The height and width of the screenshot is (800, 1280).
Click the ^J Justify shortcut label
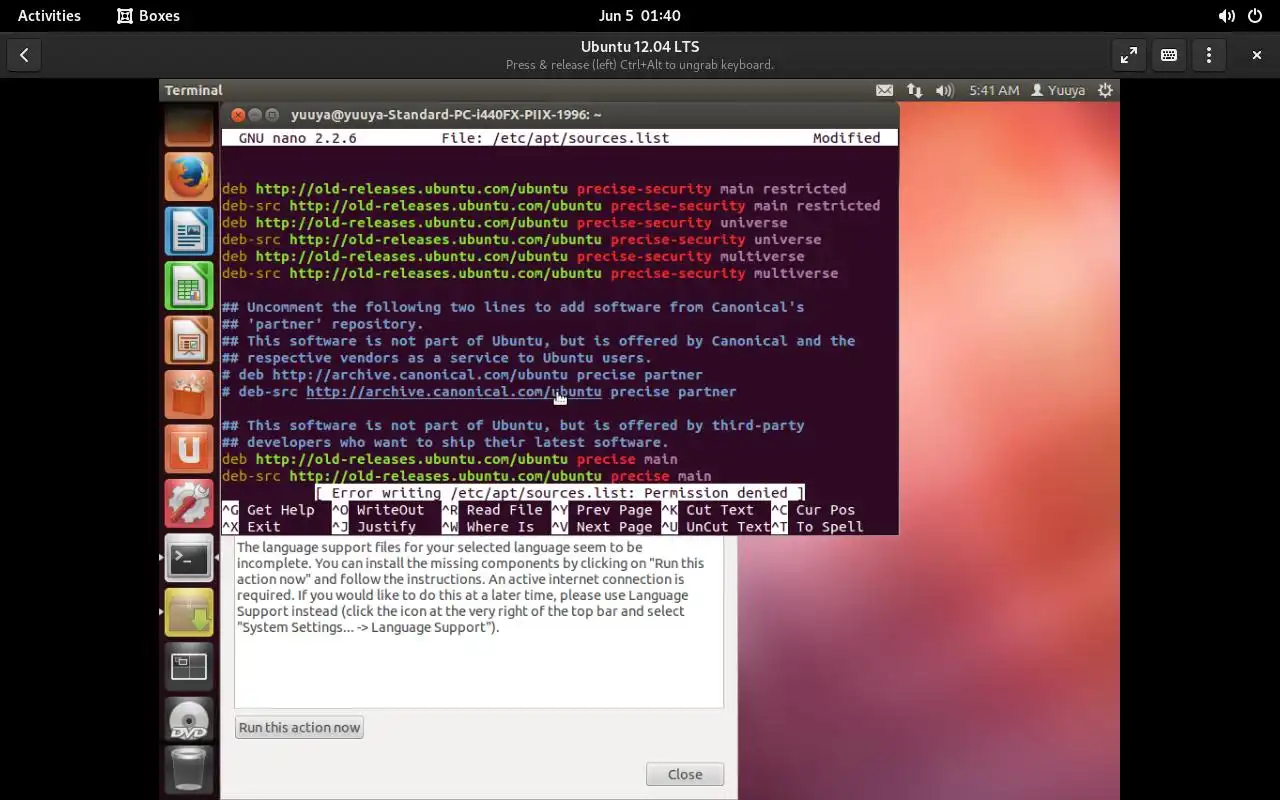point(374,527)
